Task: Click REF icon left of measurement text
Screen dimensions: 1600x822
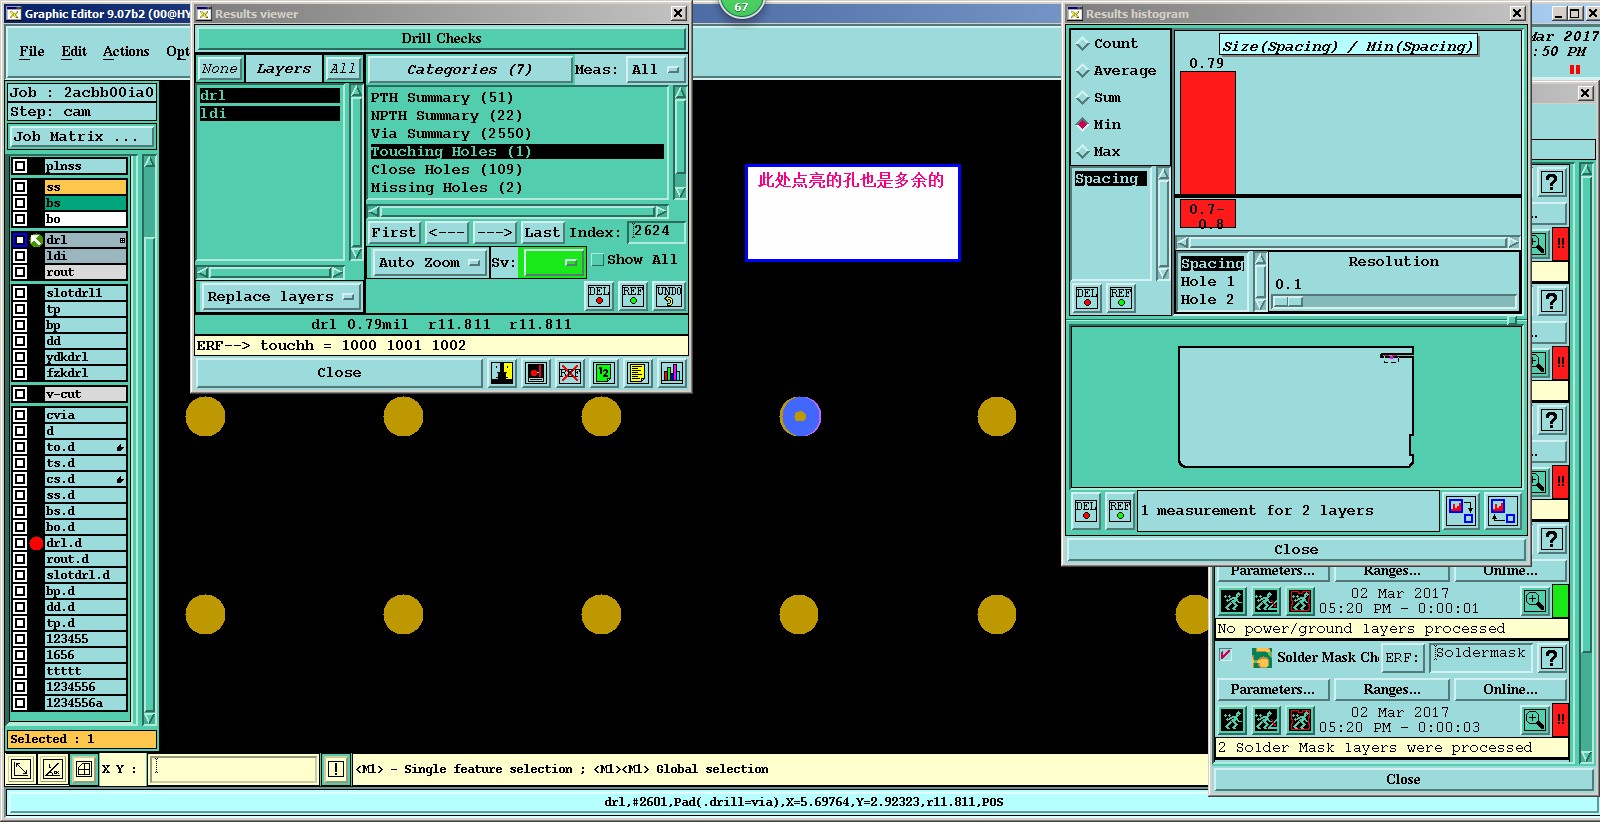Action: point(1120,511)
